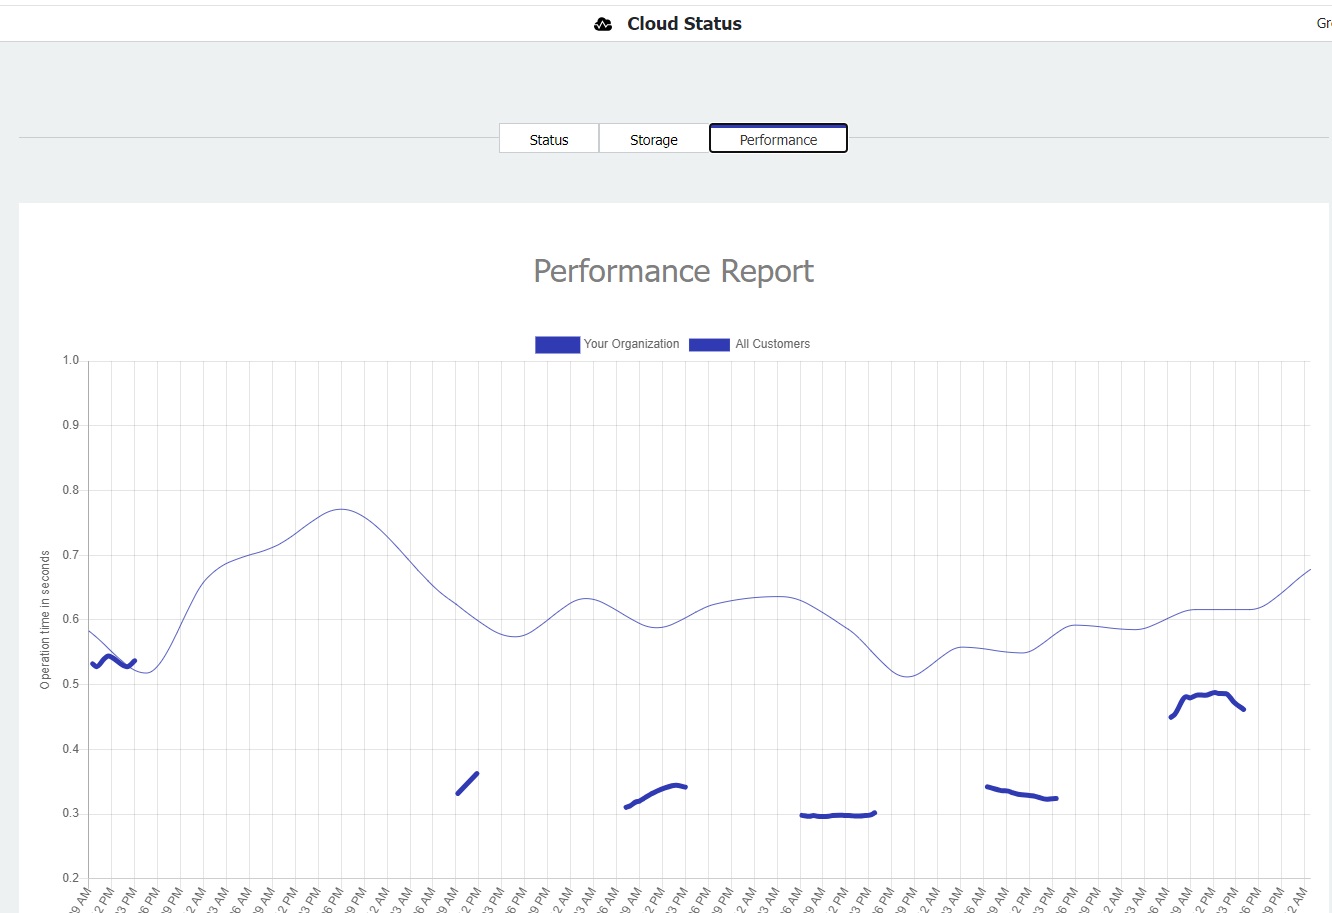The height and width of the screenshot is (913, 1332).
Task: Toggle the Your Organization legend color box
Action: (557, 344)
